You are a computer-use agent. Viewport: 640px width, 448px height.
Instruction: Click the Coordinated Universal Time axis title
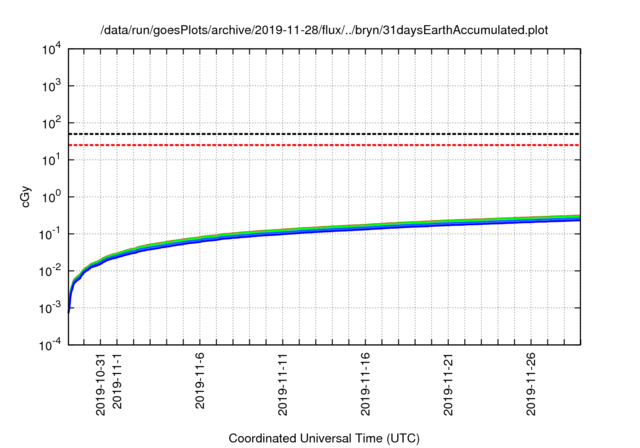(325, 437)
